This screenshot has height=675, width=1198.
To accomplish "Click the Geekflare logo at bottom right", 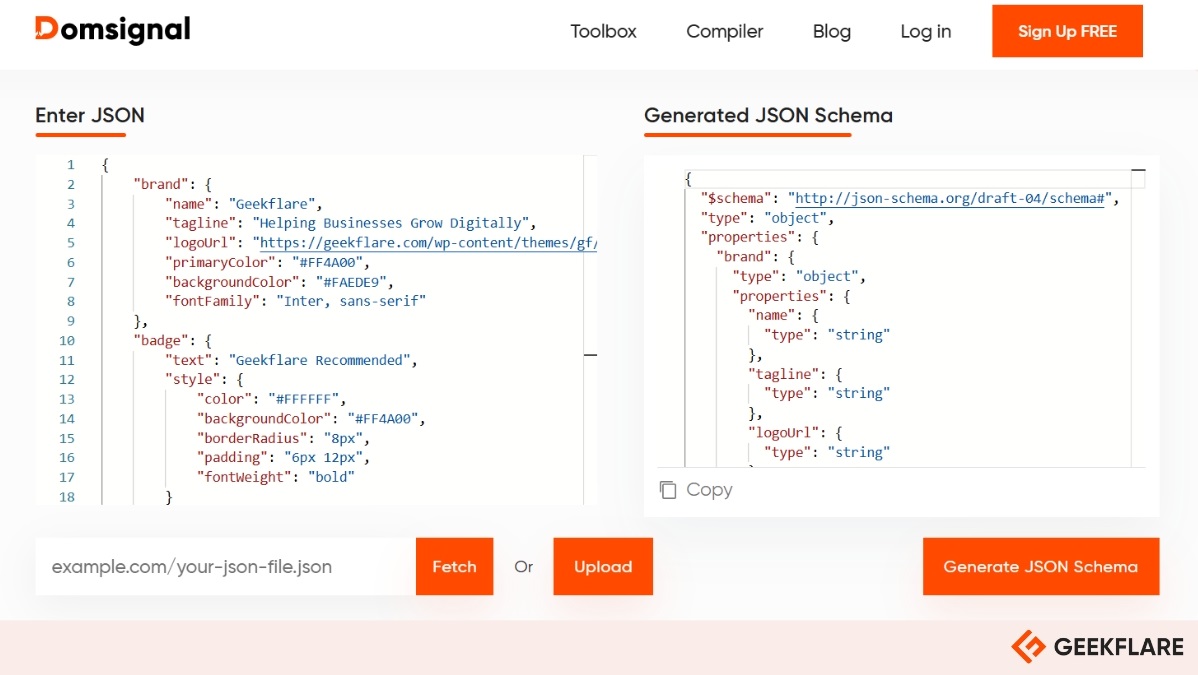I will (1097, 647).
